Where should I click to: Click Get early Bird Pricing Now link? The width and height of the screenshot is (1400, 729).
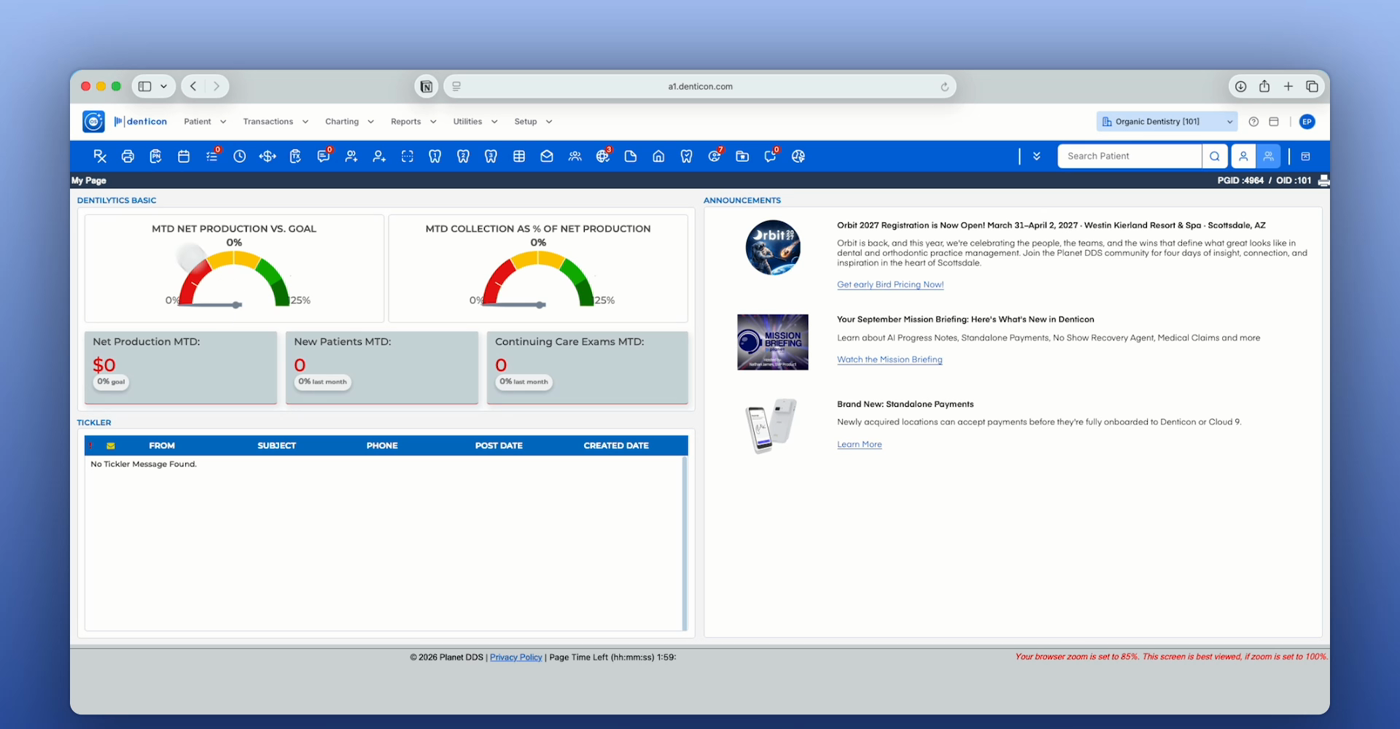[x=890, y=284]
